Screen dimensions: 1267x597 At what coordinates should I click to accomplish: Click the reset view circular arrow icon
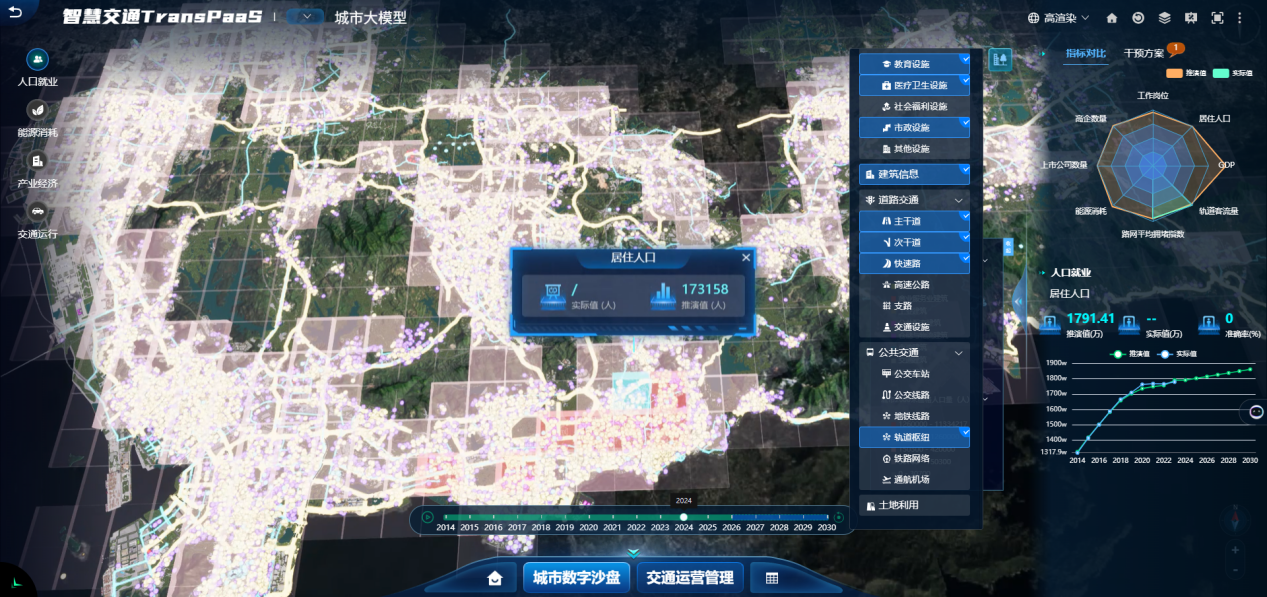point(1138,18)
